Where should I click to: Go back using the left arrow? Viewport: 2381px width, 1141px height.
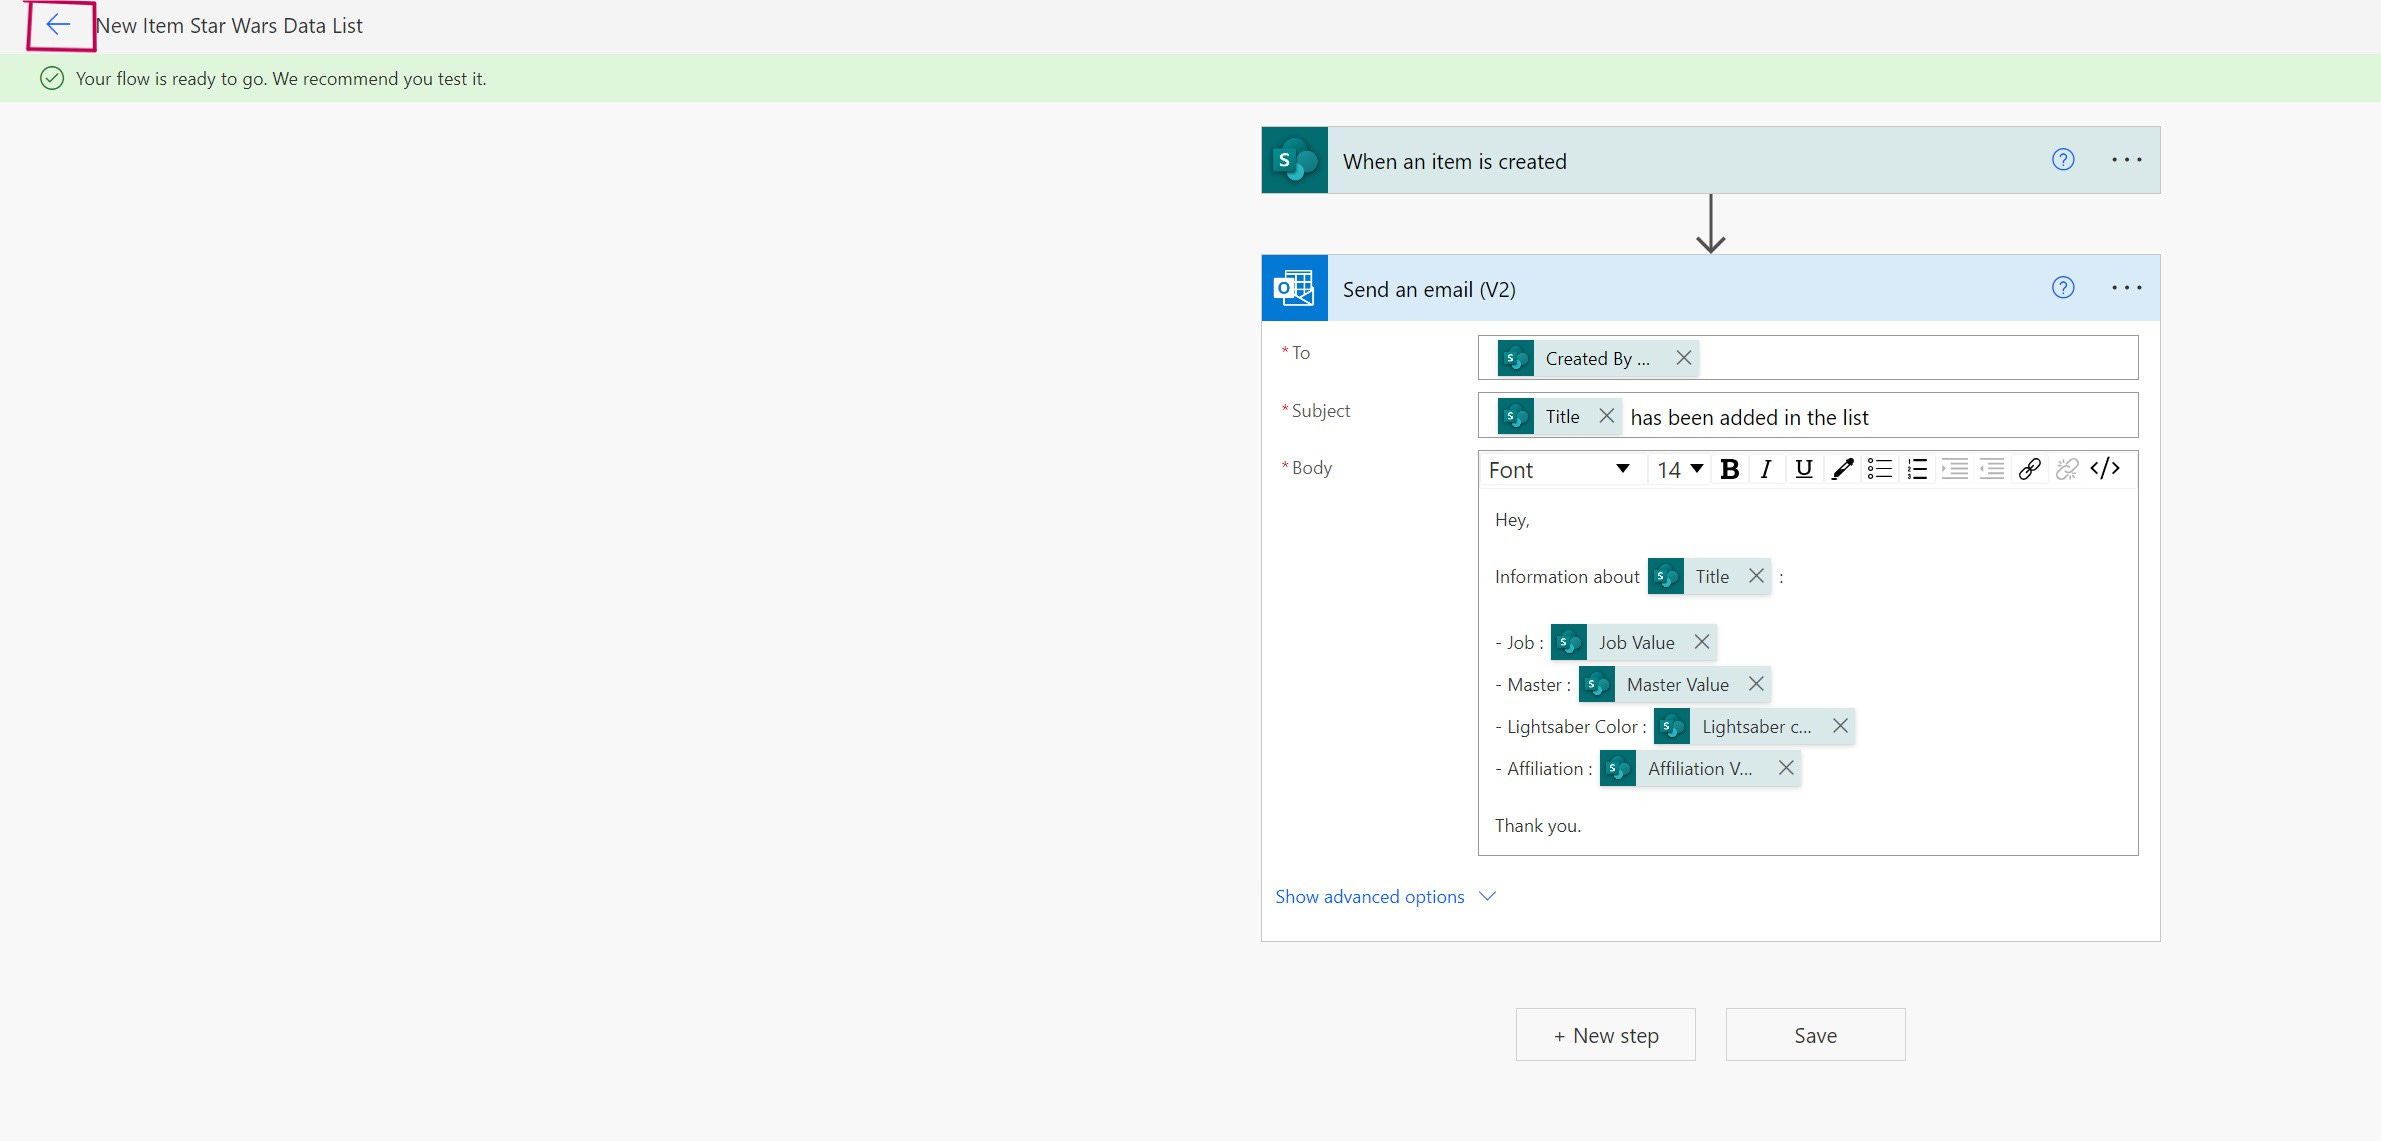tap(58, 25)
